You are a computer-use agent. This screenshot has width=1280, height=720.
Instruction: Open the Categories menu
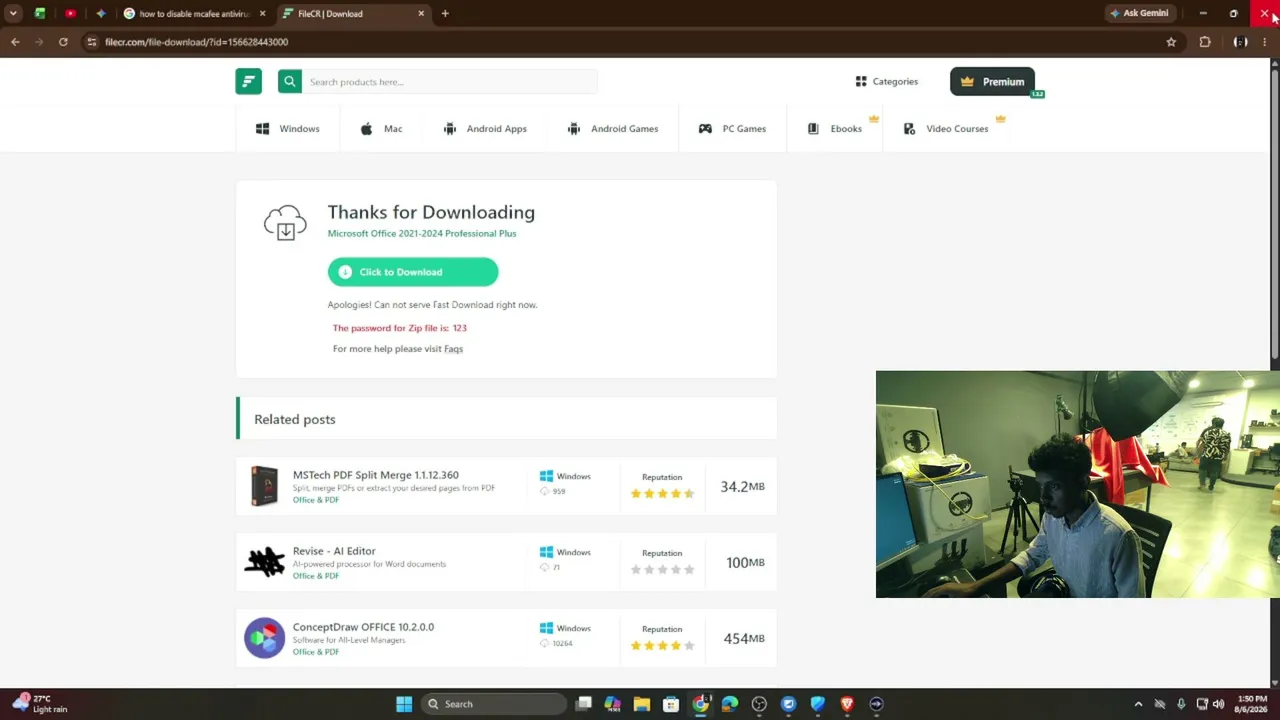(887, 82)
